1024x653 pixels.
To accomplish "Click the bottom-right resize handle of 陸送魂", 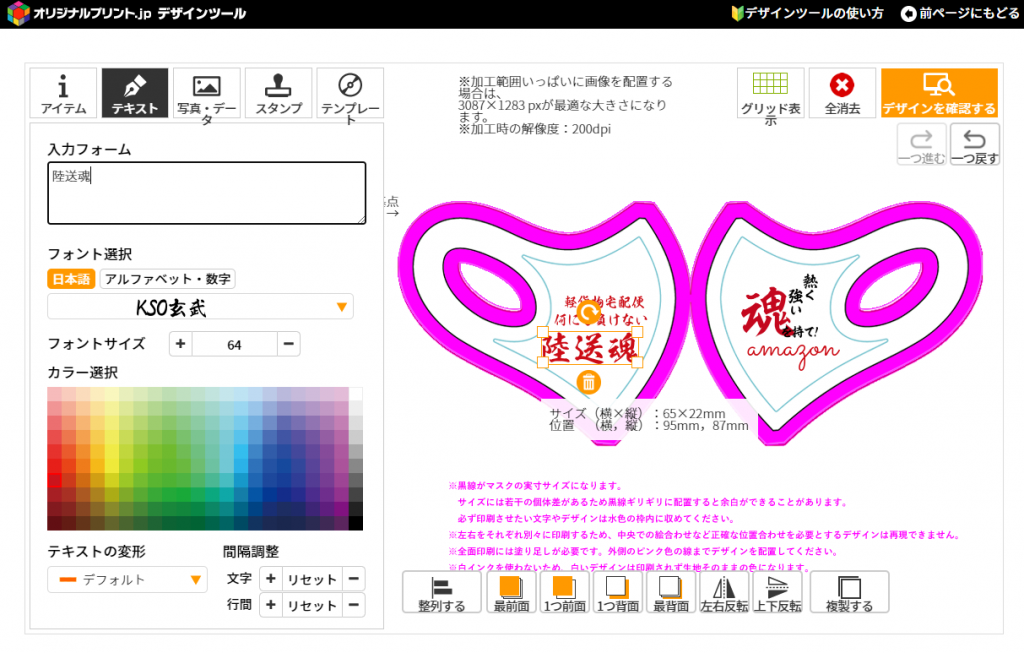I will coord(637,363).
